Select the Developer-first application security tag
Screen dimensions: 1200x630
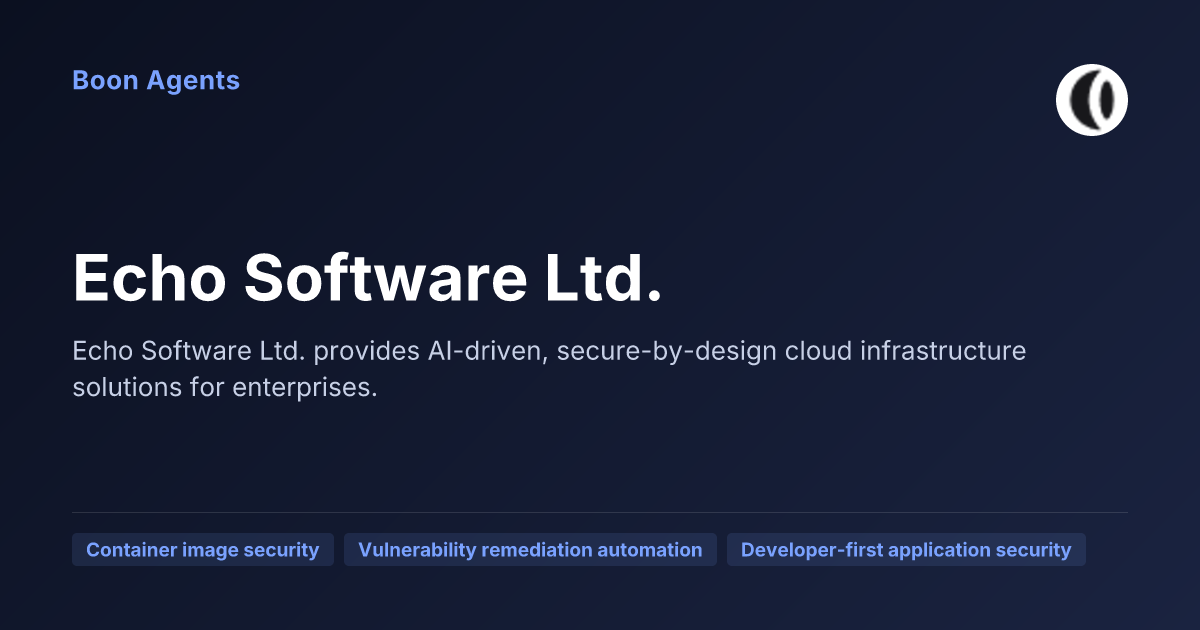coord(906,550)
